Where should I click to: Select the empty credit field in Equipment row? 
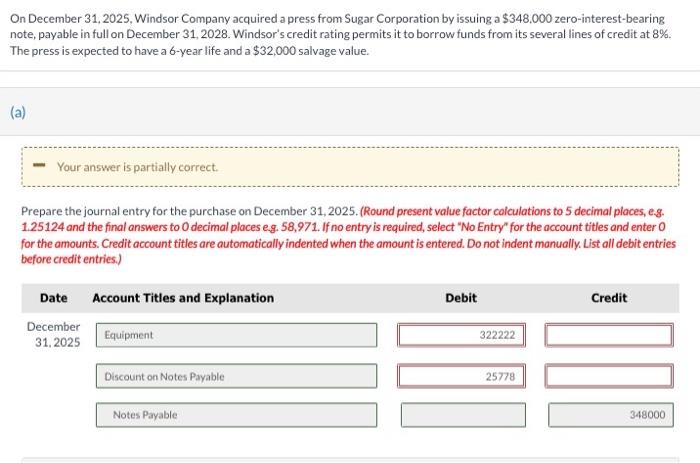(609, 335)
